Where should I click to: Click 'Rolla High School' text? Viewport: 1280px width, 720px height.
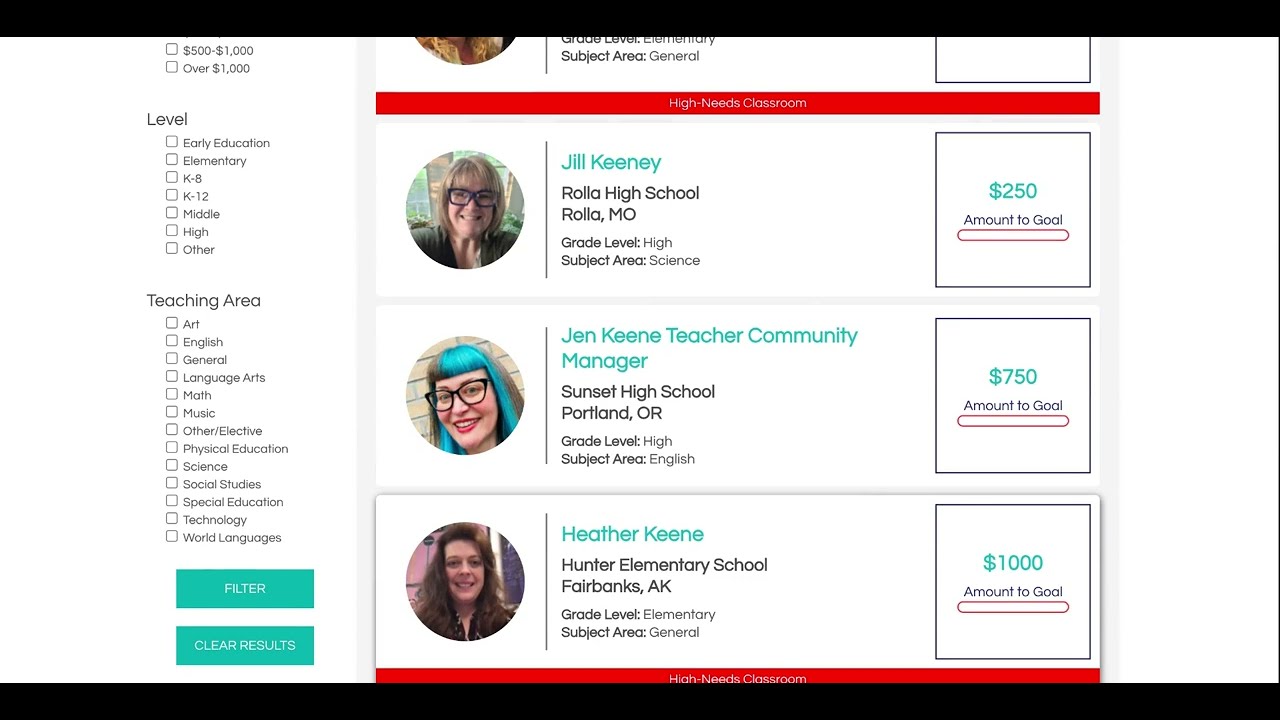pos(630,193)
